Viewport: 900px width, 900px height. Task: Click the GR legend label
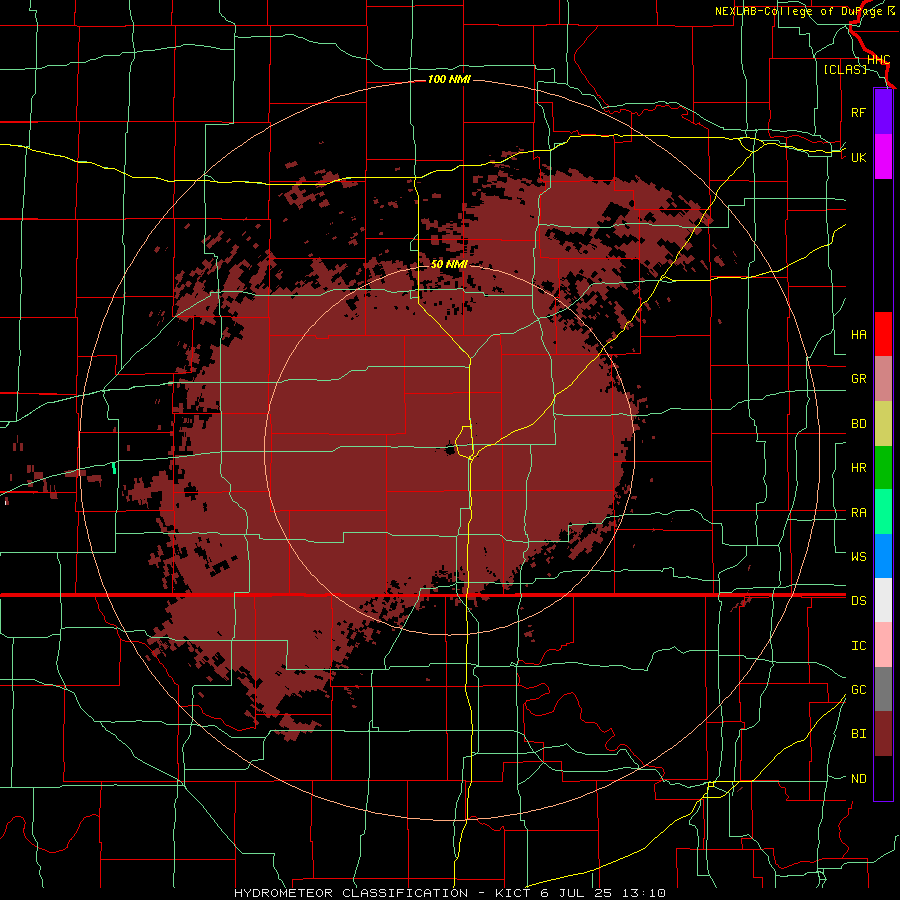[858, 378]
